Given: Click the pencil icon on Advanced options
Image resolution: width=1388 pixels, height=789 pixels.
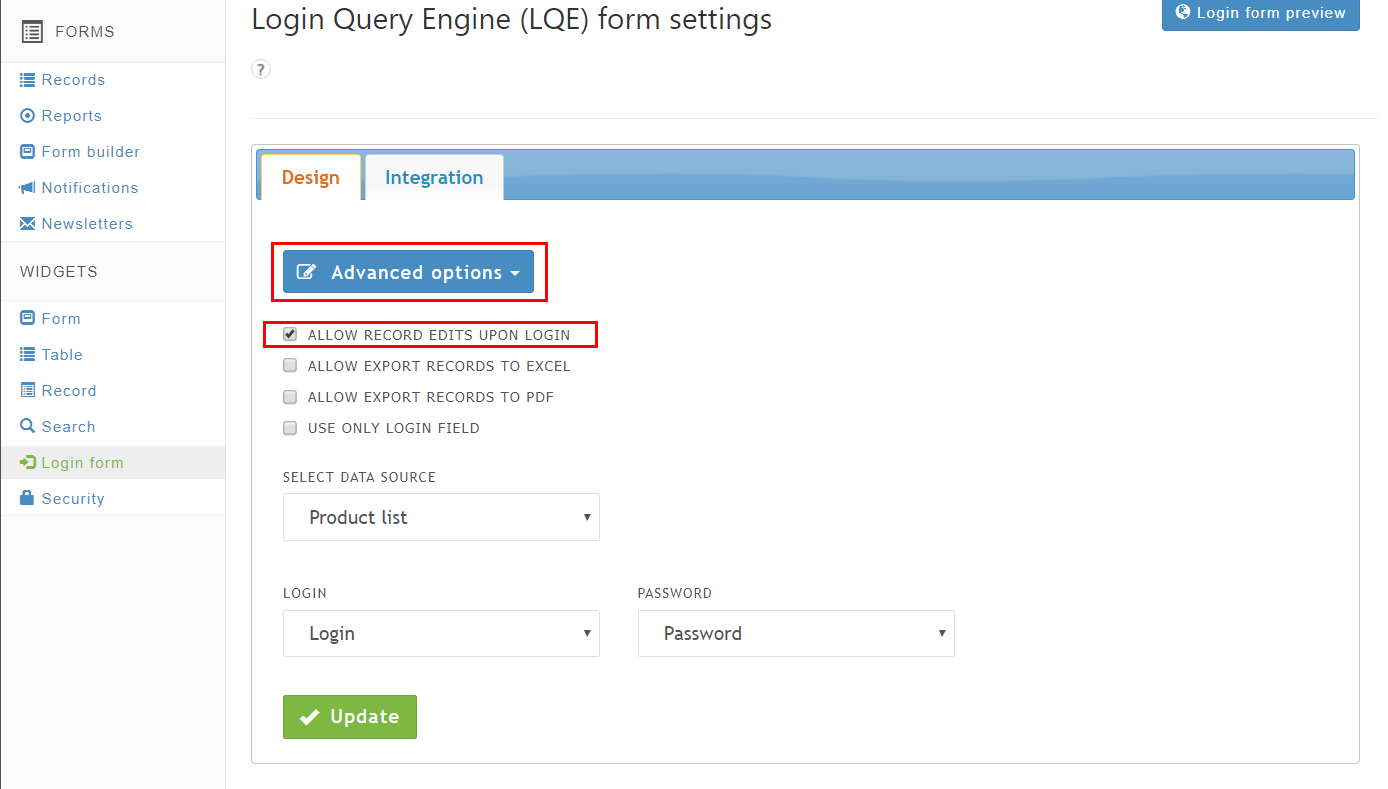Looking at the screenshot, I should 307,272.
